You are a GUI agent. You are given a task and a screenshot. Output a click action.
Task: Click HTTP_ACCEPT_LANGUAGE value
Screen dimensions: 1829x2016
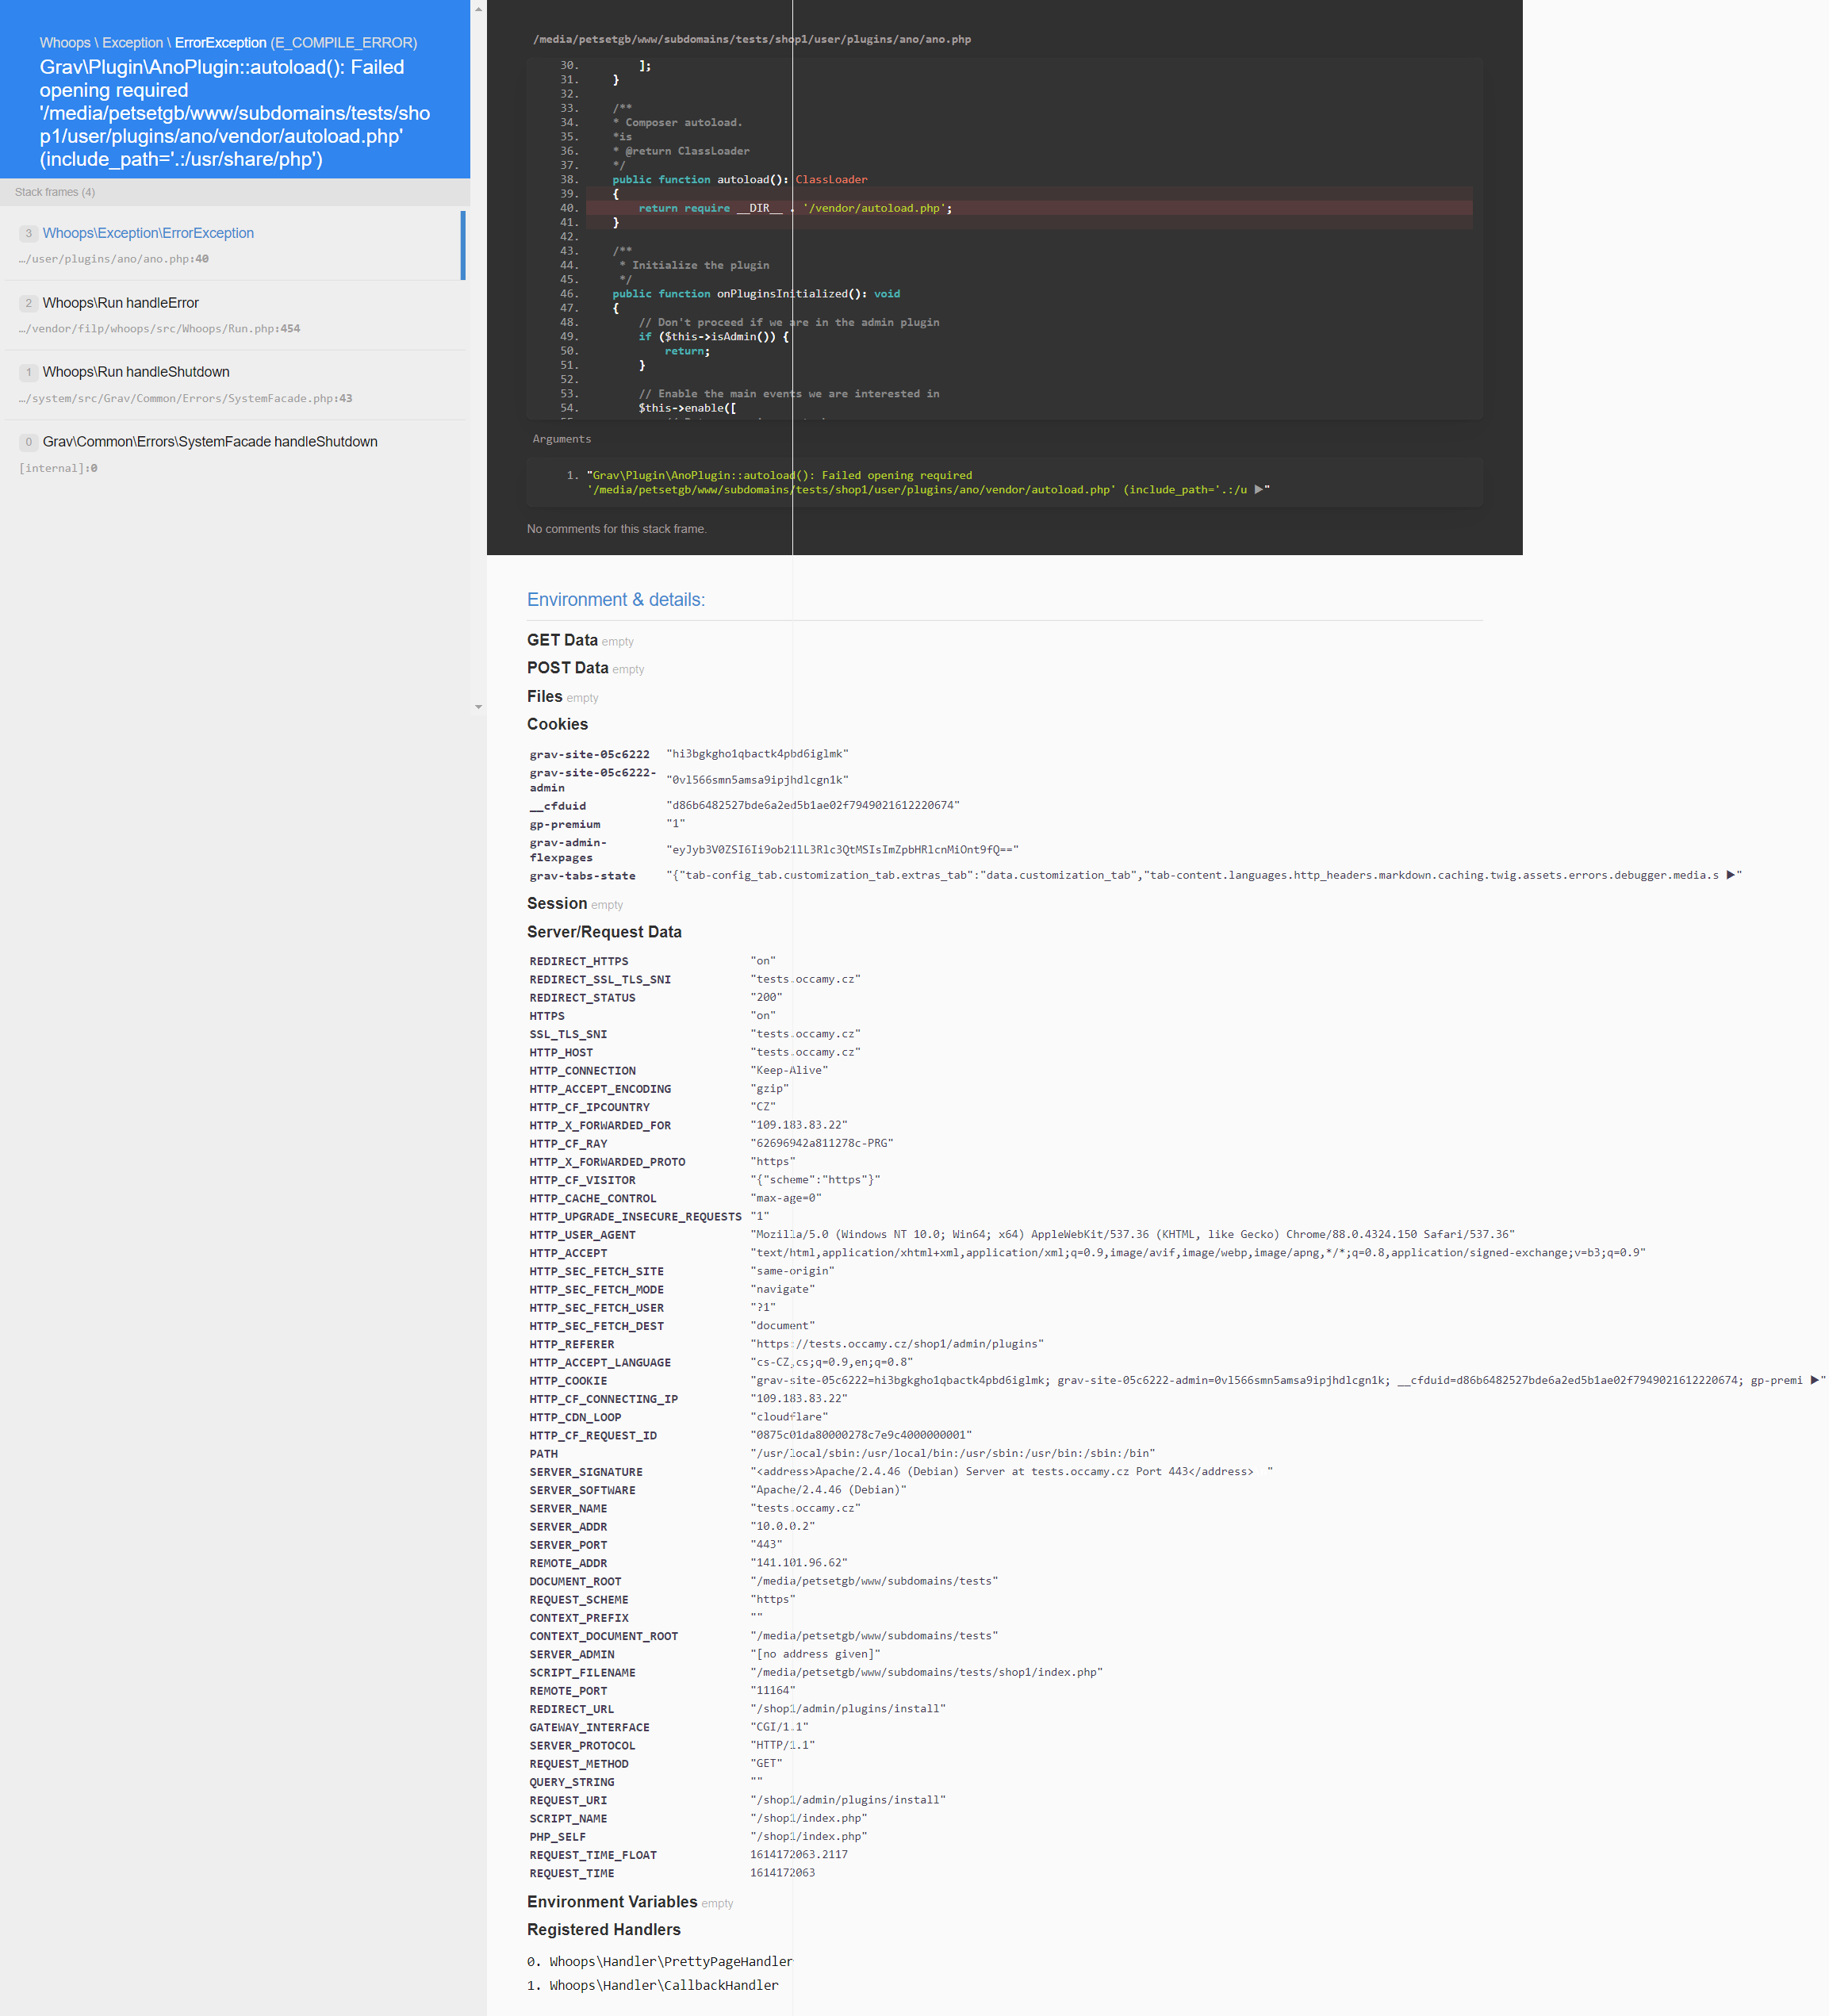831,1362
